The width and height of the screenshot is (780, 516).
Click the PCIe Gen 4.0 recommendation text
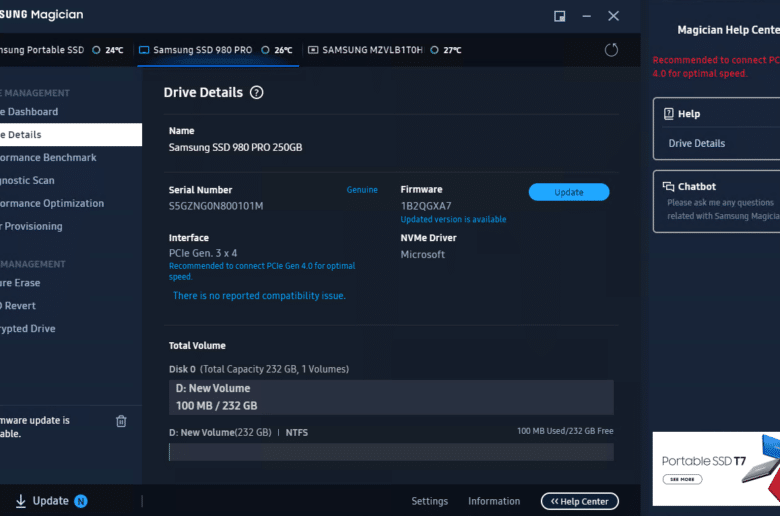[262, 271]
